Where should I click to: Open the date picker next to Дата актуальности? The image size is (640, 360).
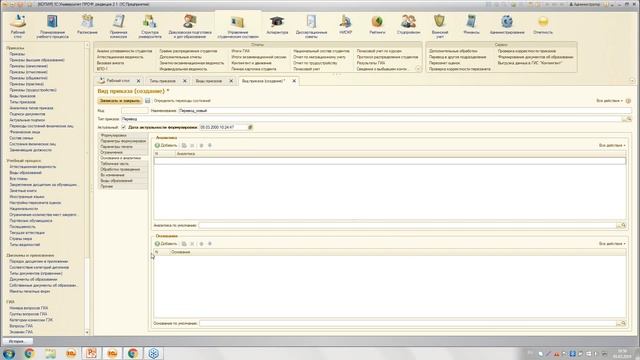250,127
